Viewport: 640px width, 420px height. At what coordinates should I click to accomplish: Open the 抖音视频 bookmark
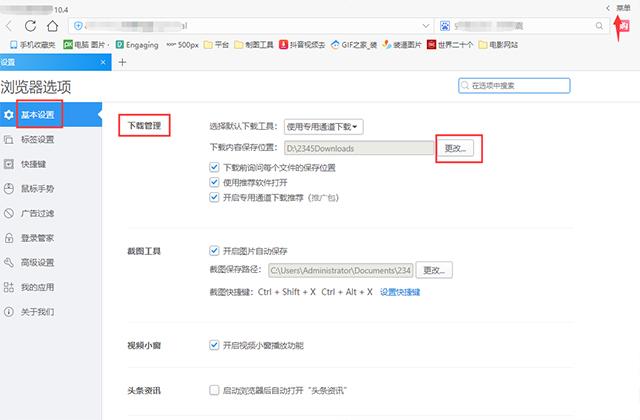[302, 45]
